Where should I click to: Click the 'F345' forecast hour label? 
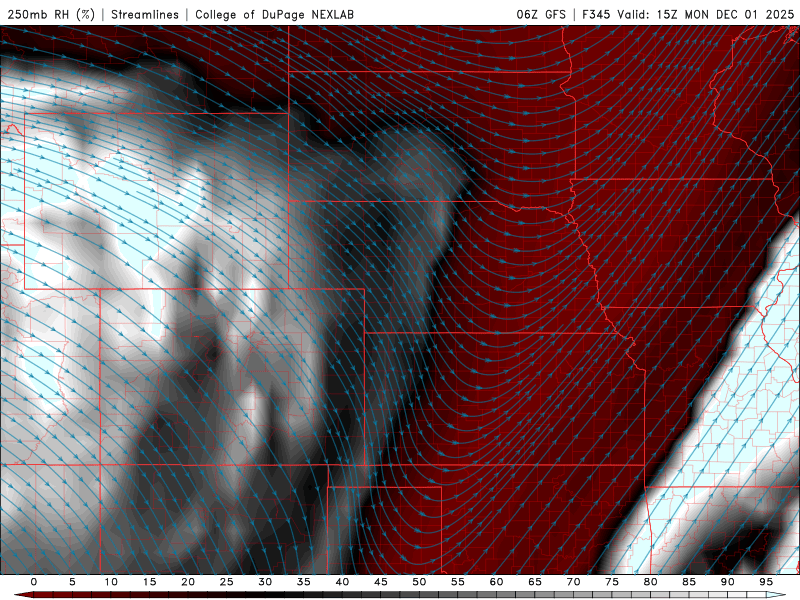coord(596,14)
